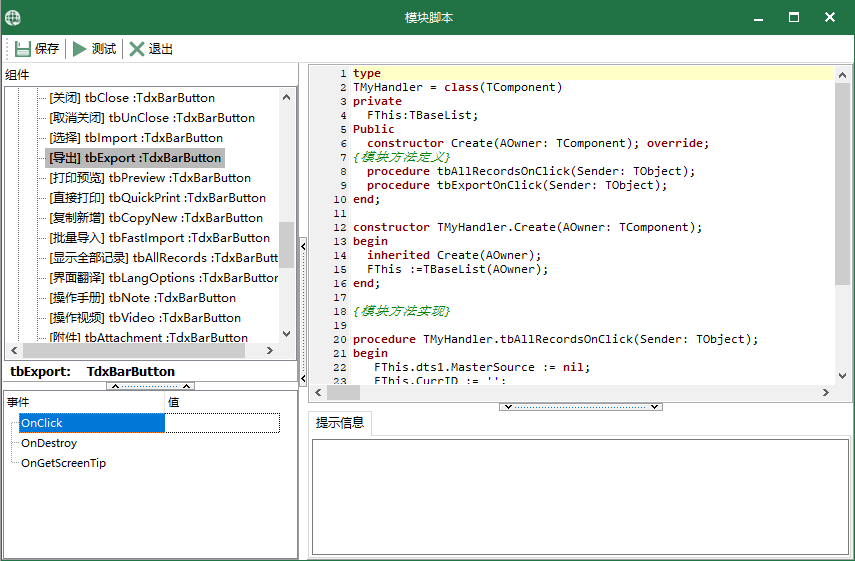Click 'TMyHandler = class(TComponent)' on line 2

click(457, 87)
